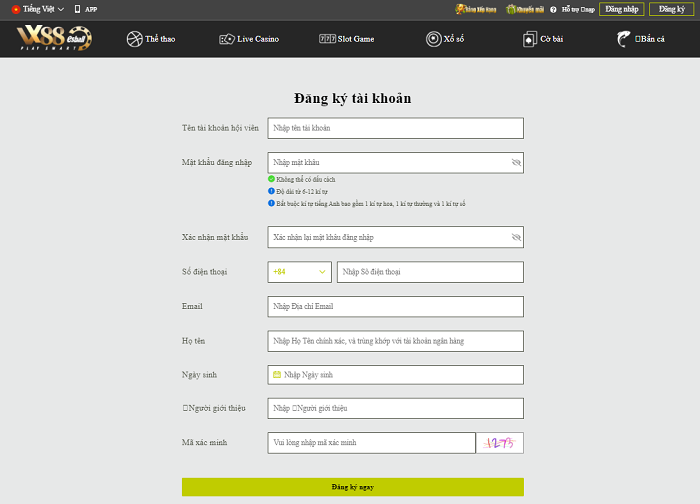
Task: Show the hidden Xác nhận mật khẩu text
Action: (x=516, y=238)
